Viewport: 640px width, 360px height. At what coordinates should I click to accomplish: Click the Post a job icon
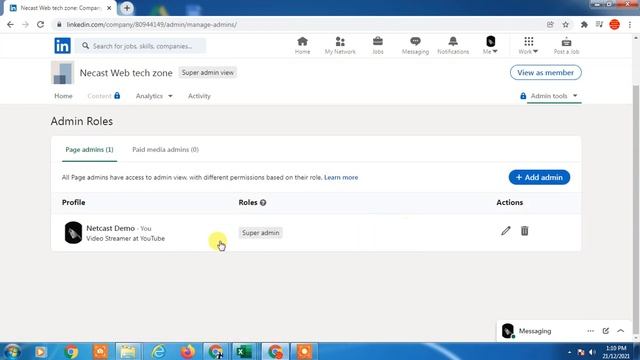[566, 45]
